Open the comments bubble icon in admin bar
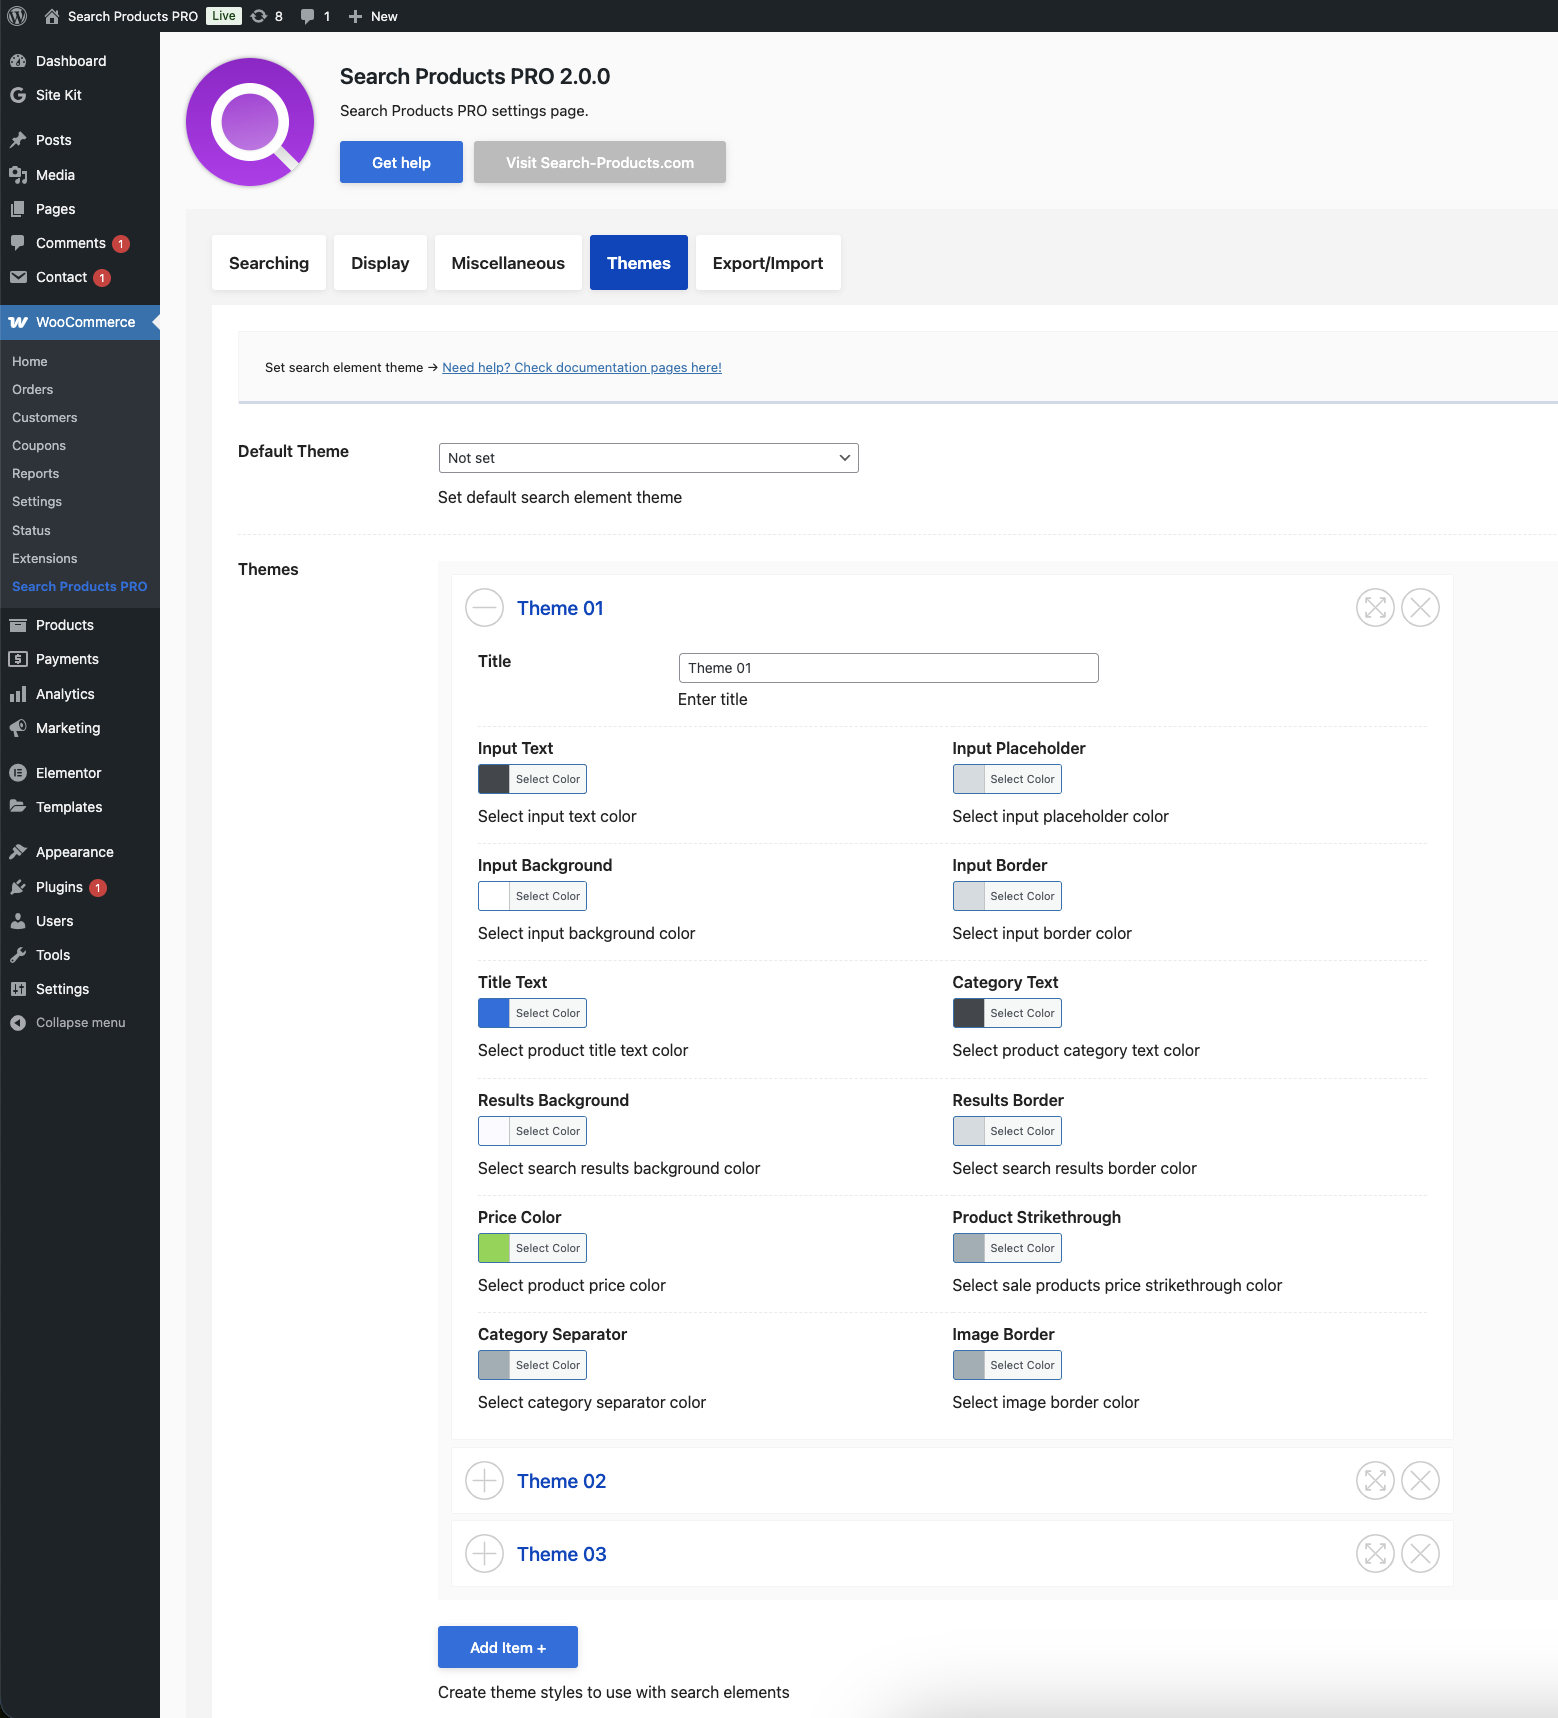 tap(307, 16)
